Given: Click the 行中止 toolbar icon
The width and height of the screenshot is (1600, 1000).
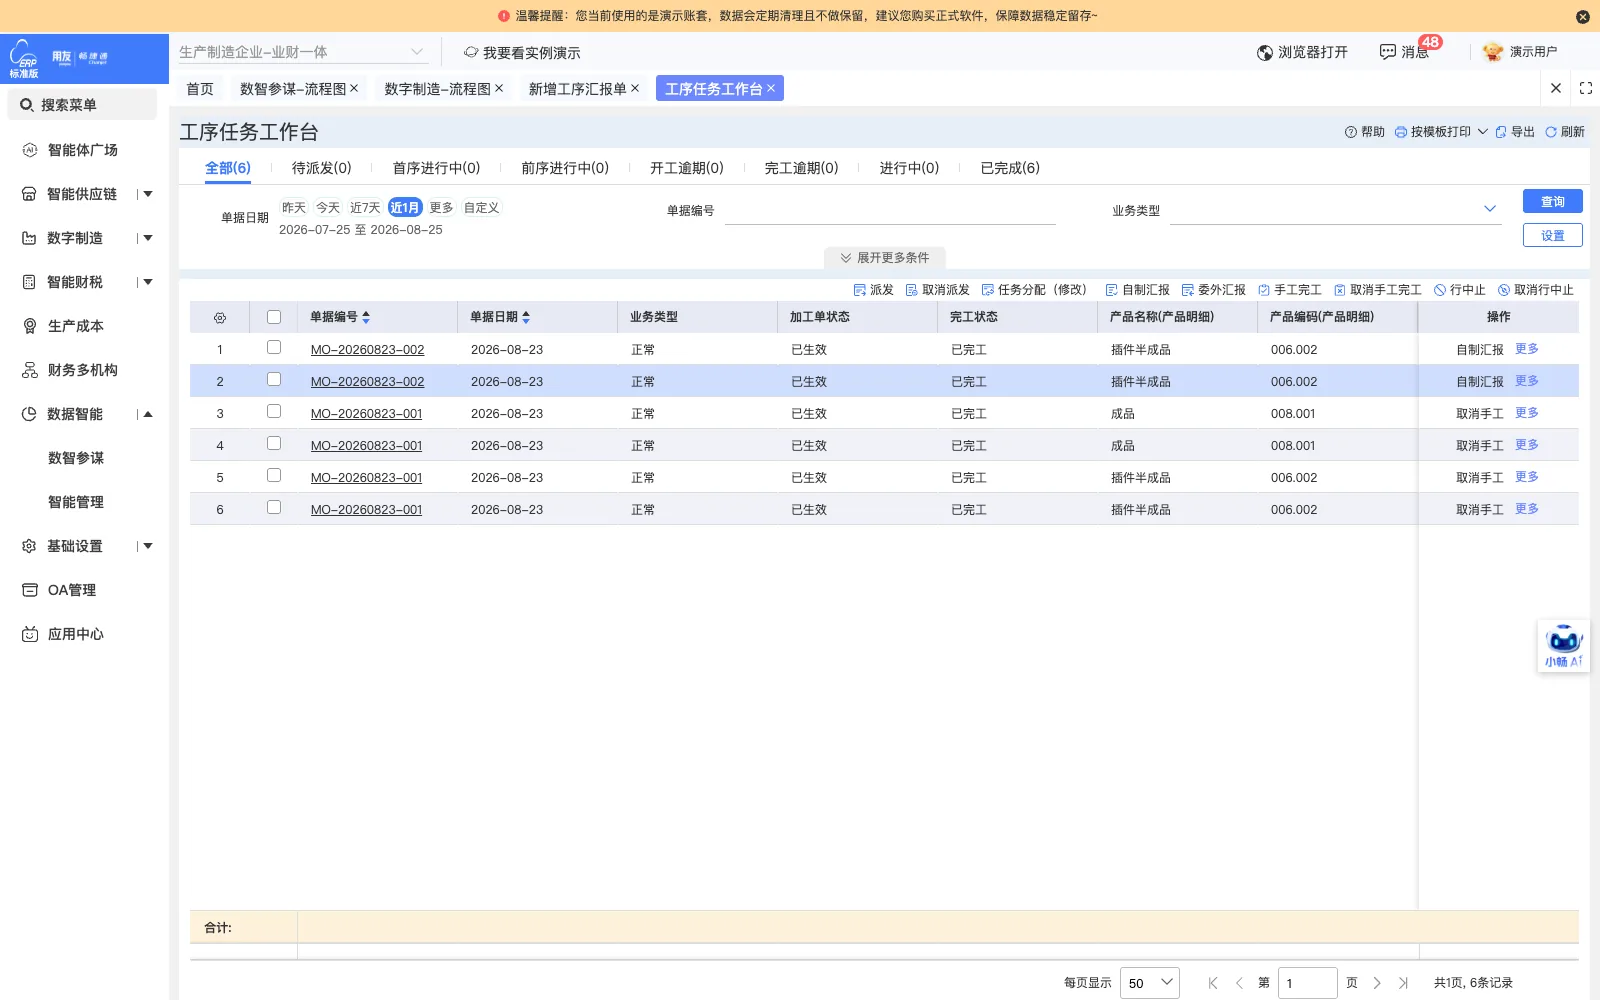Looking at the screenshot, I should pos(1440,290).
